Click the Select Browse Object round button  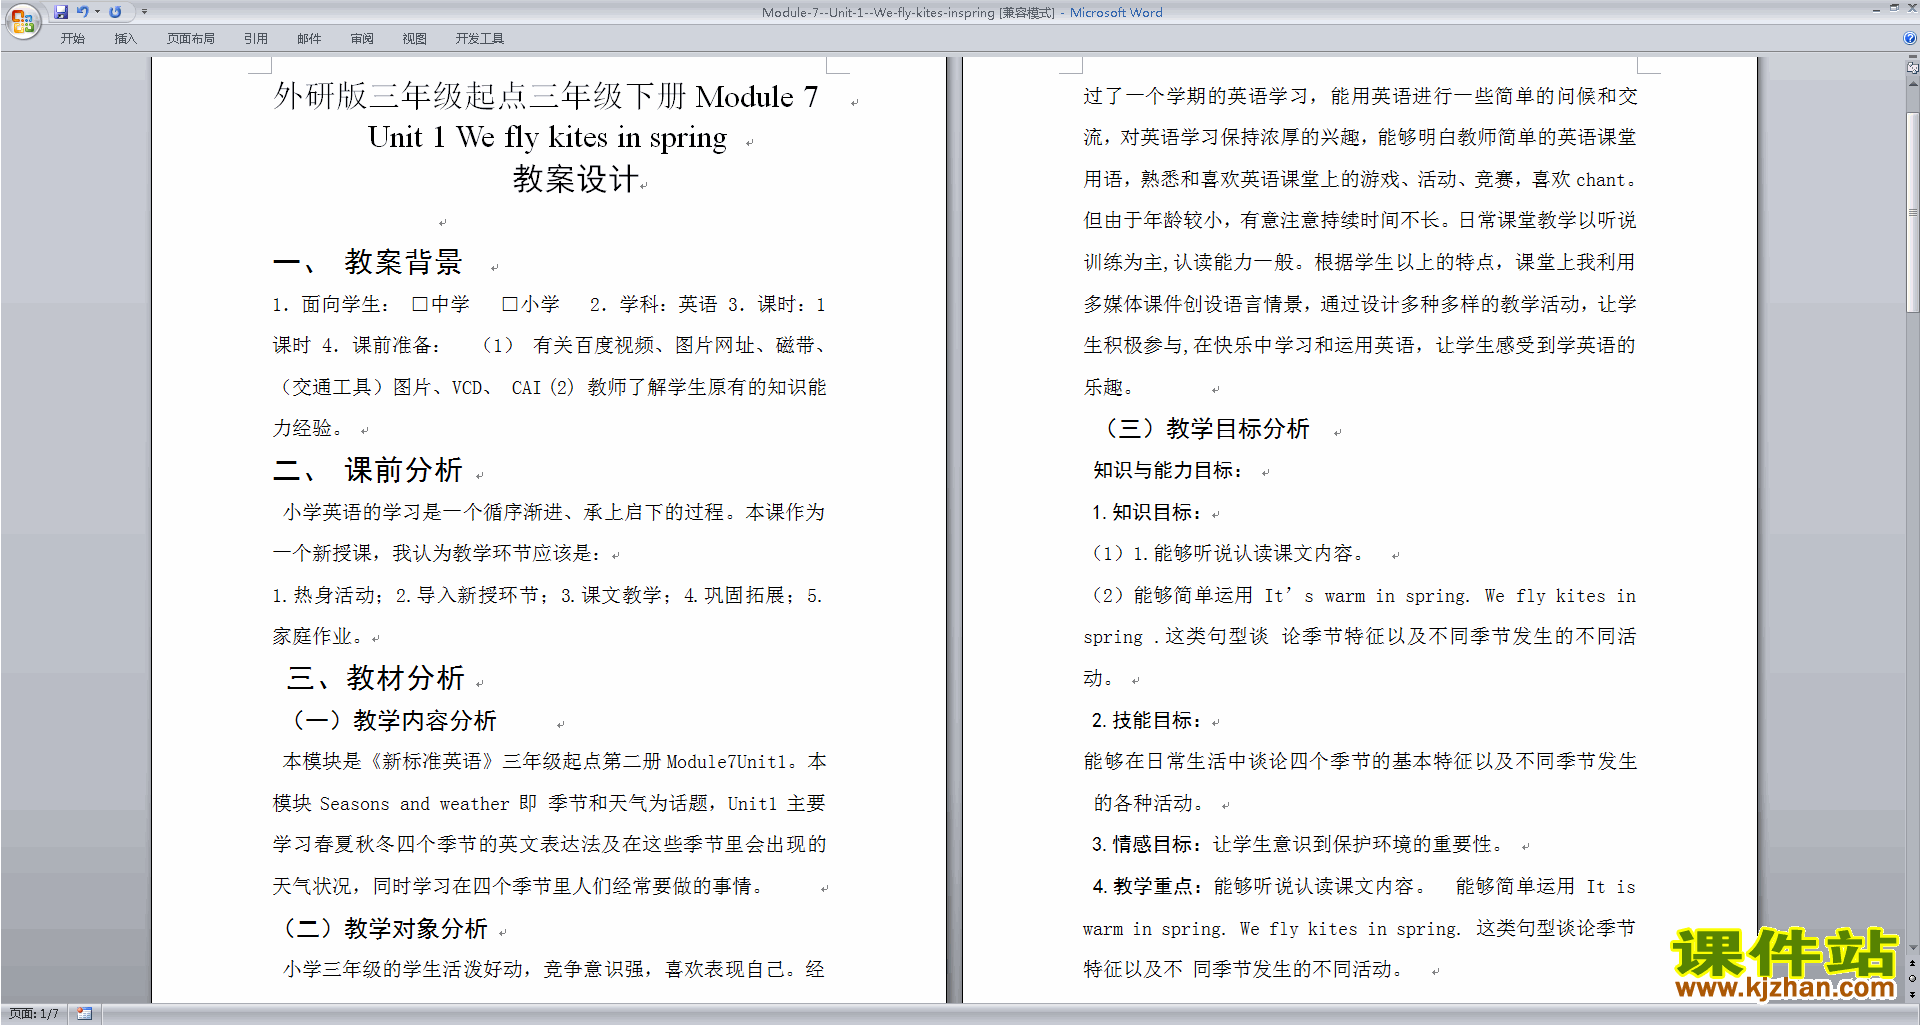point(1913,979)
